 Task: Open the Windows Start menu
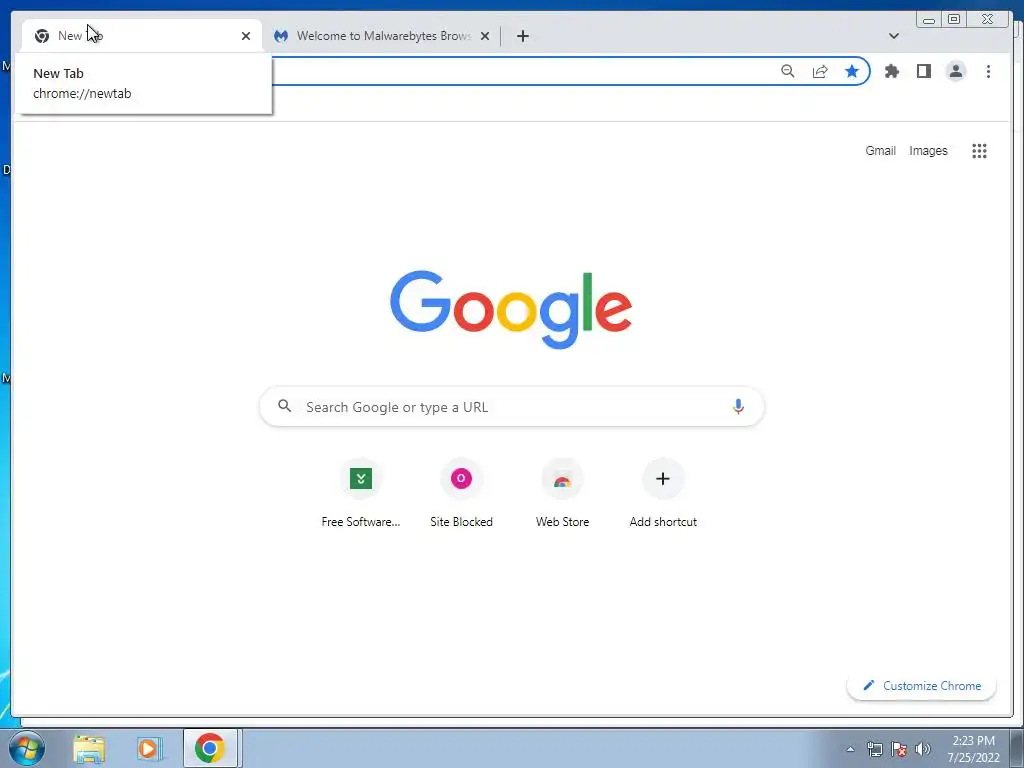coord(26,748)
